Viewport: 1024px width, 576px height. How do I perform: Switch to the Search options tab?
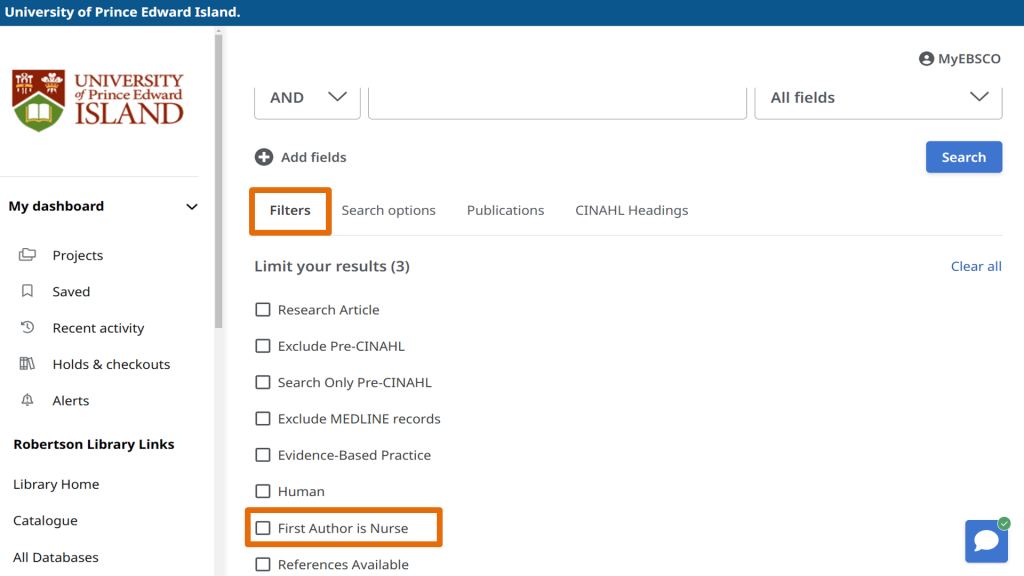pyautogui.click(x=388, y=211)
